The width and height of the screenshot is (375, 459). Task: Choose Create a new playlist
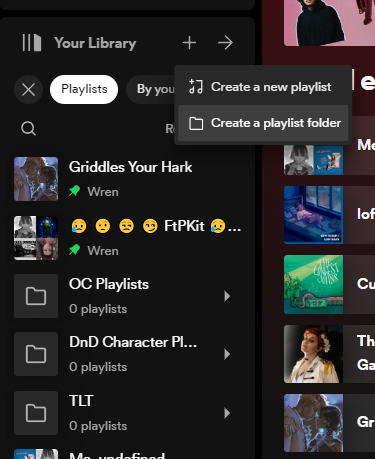pyautogui.click(x=263, y=87)
